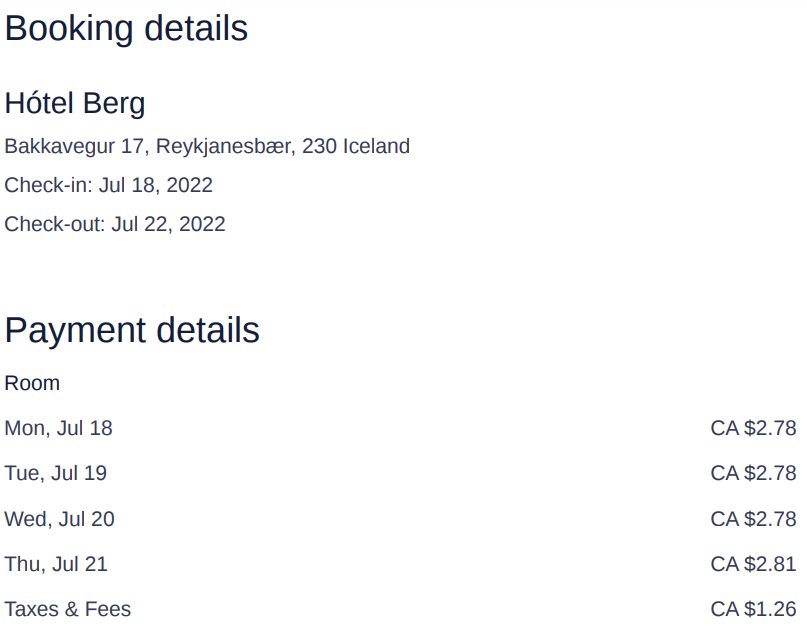Click the Room label
This screenshot has width=807, height=637.
tap(32, 383)
